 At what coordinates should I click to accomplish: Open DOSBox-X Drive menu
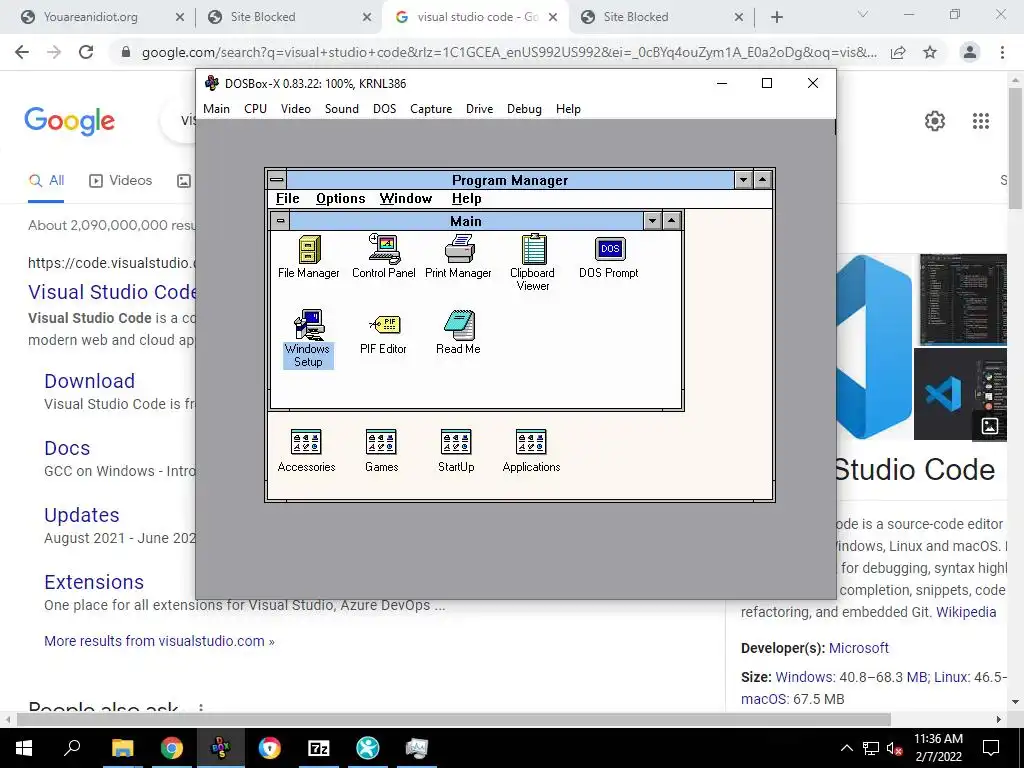[479, 109]
